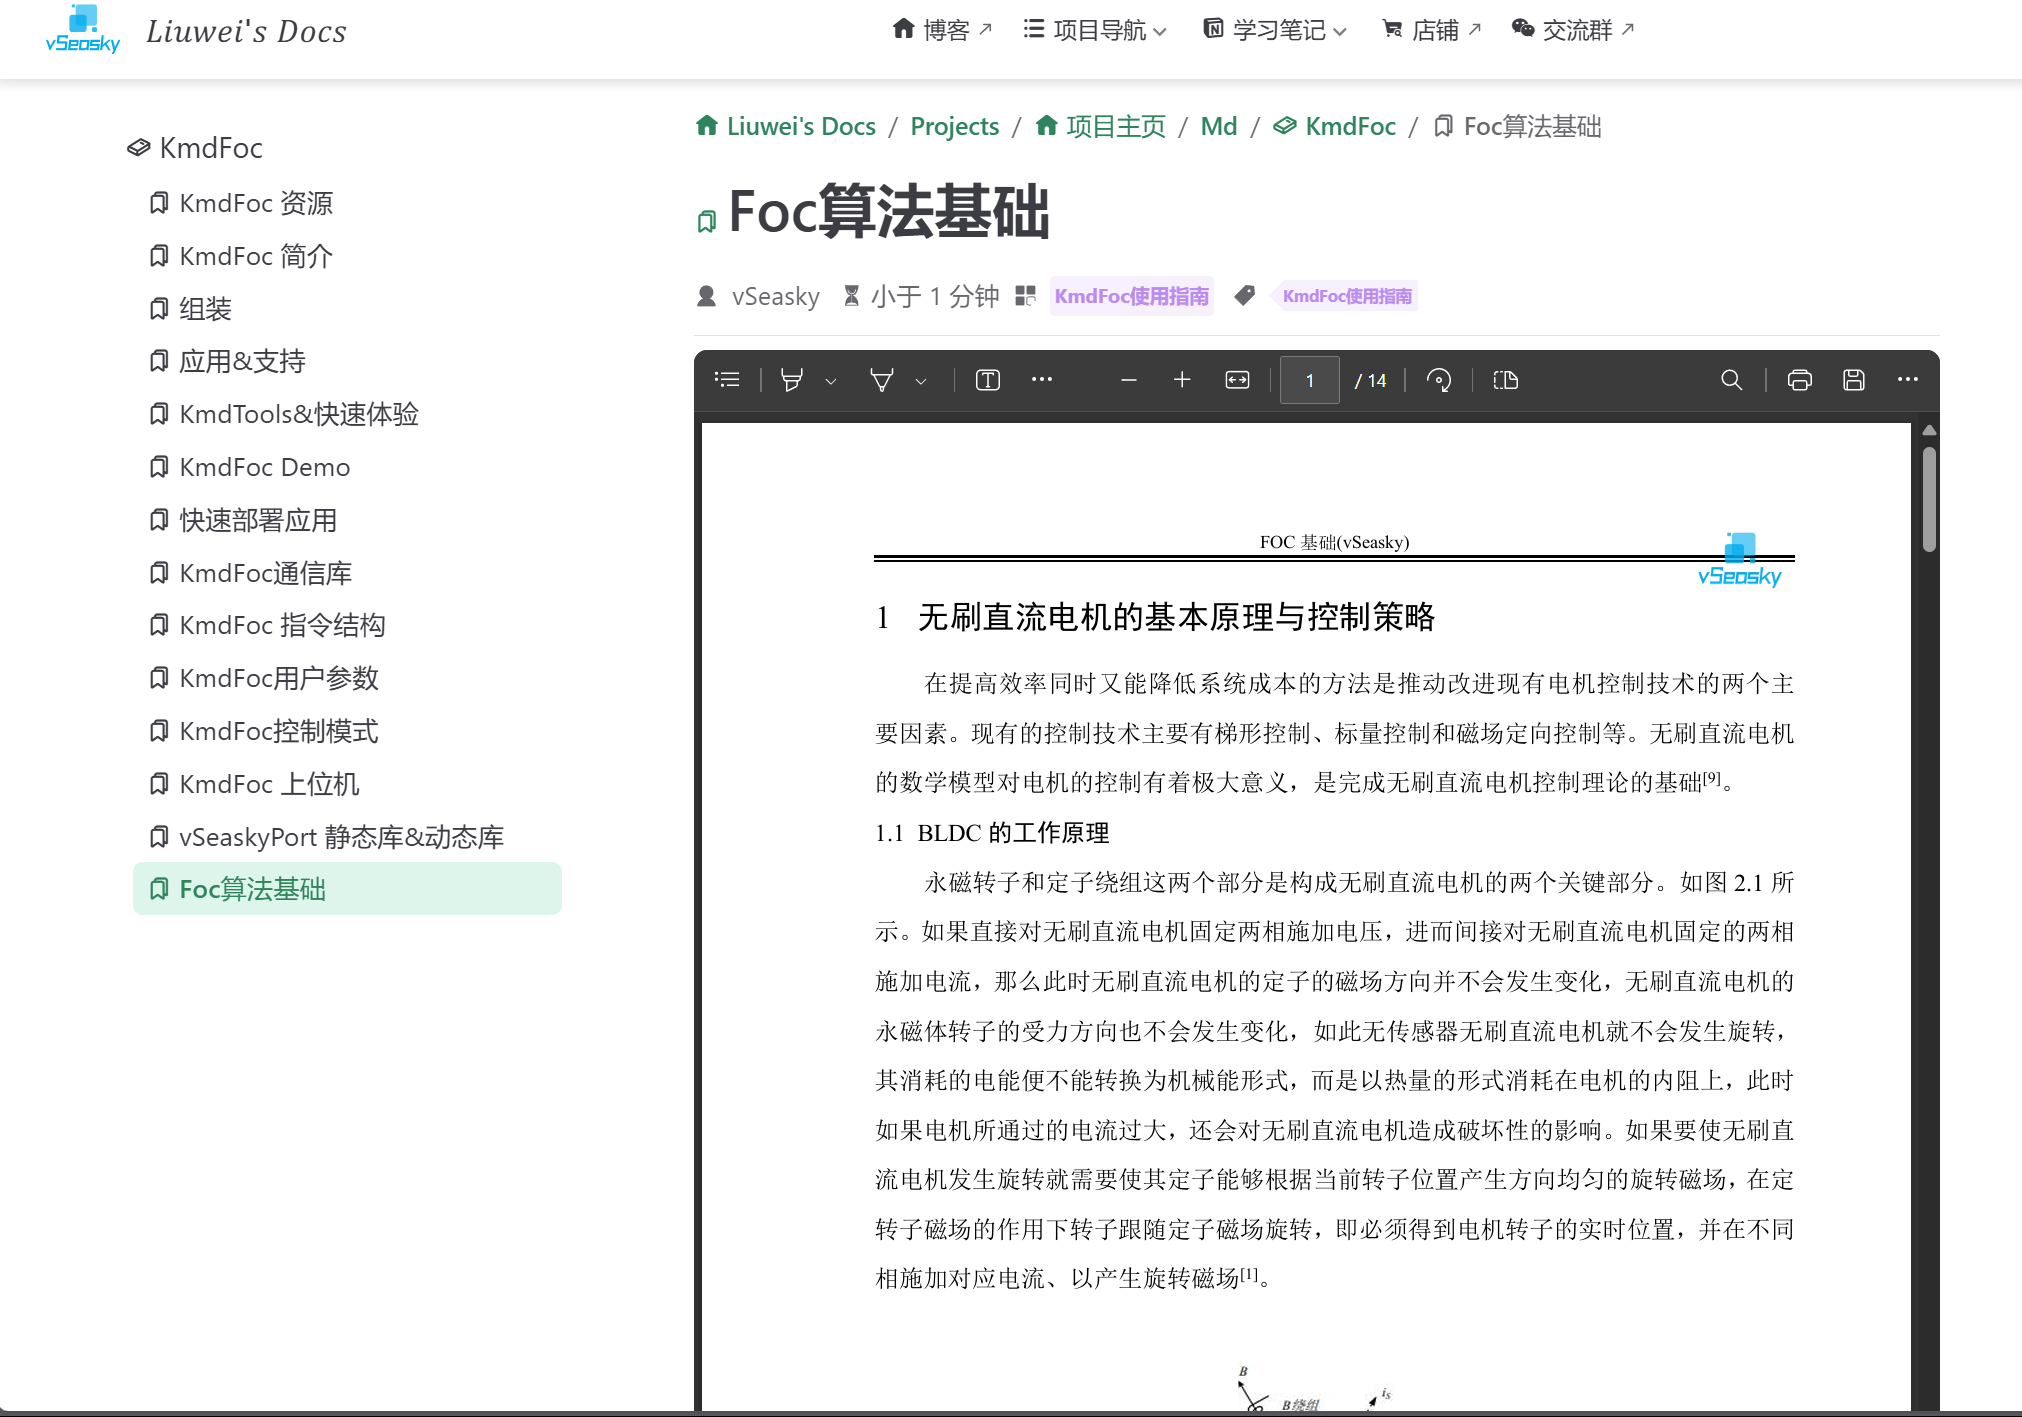The width and height of the screenshot is (2022, 1417).
Task: Select the active Foc算法基础 sidebar item
Action: 347,889
